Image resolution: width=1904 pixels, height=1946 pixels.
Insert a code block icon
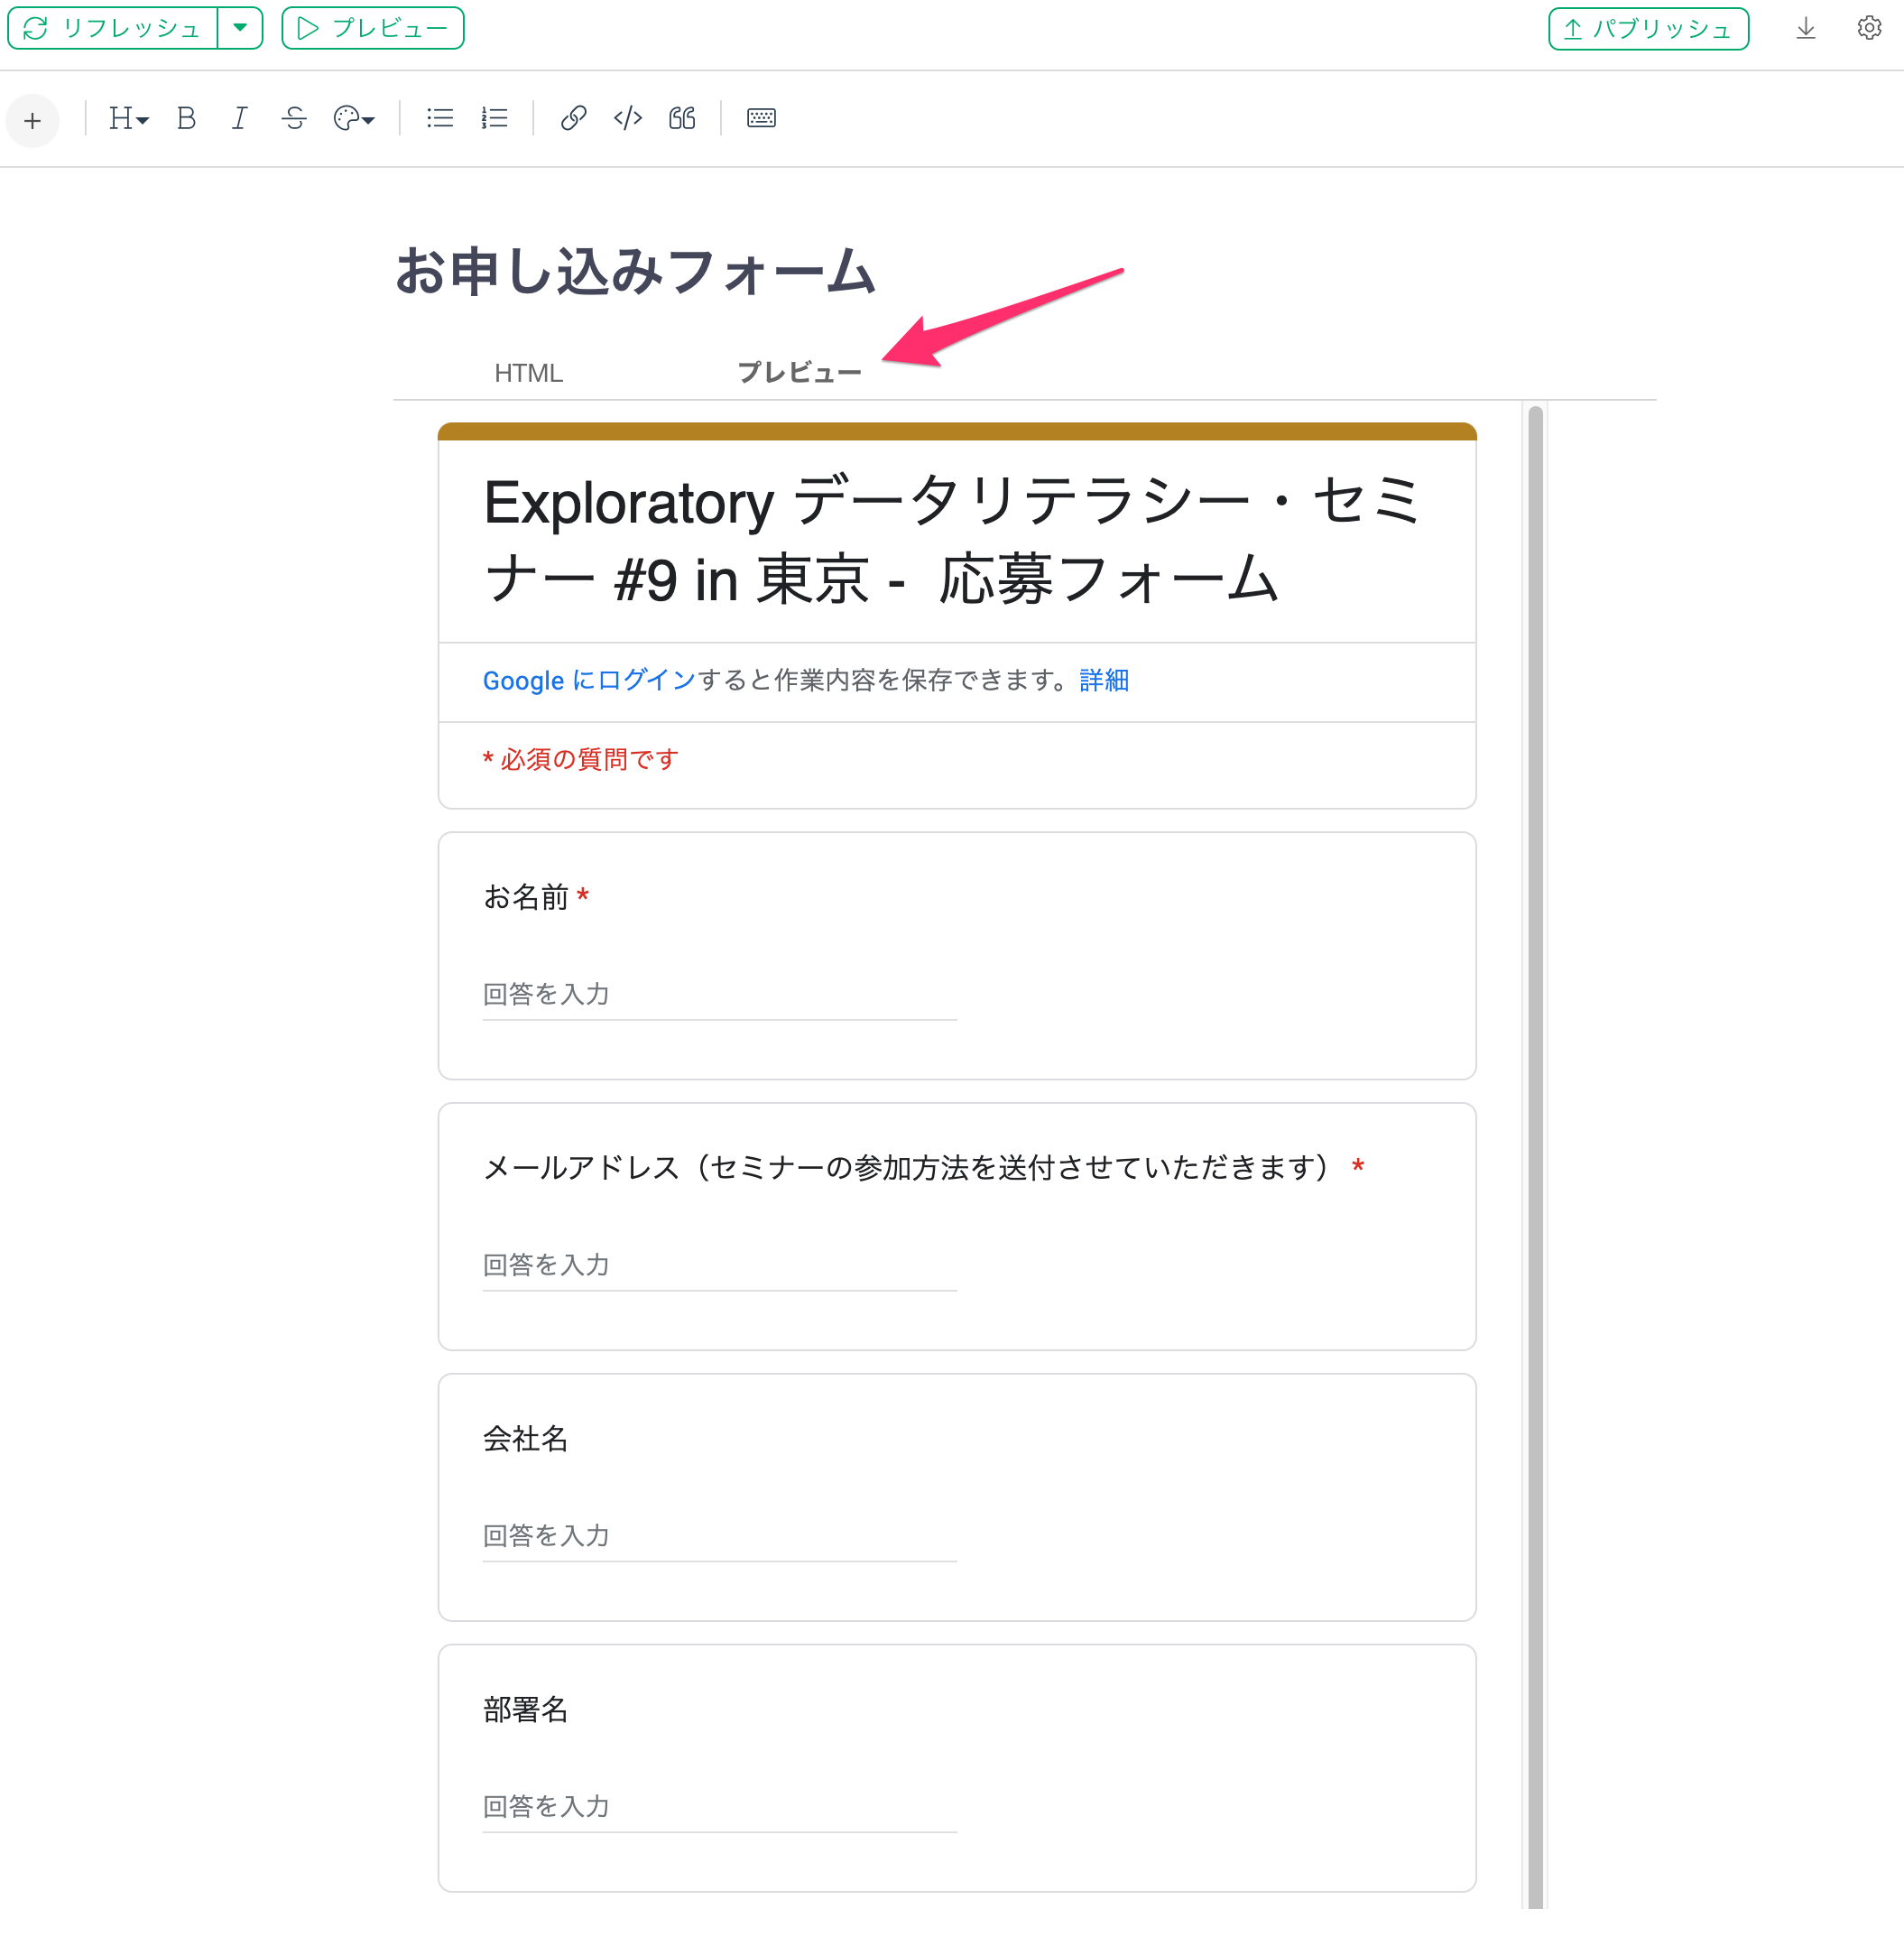coord(628,119)
